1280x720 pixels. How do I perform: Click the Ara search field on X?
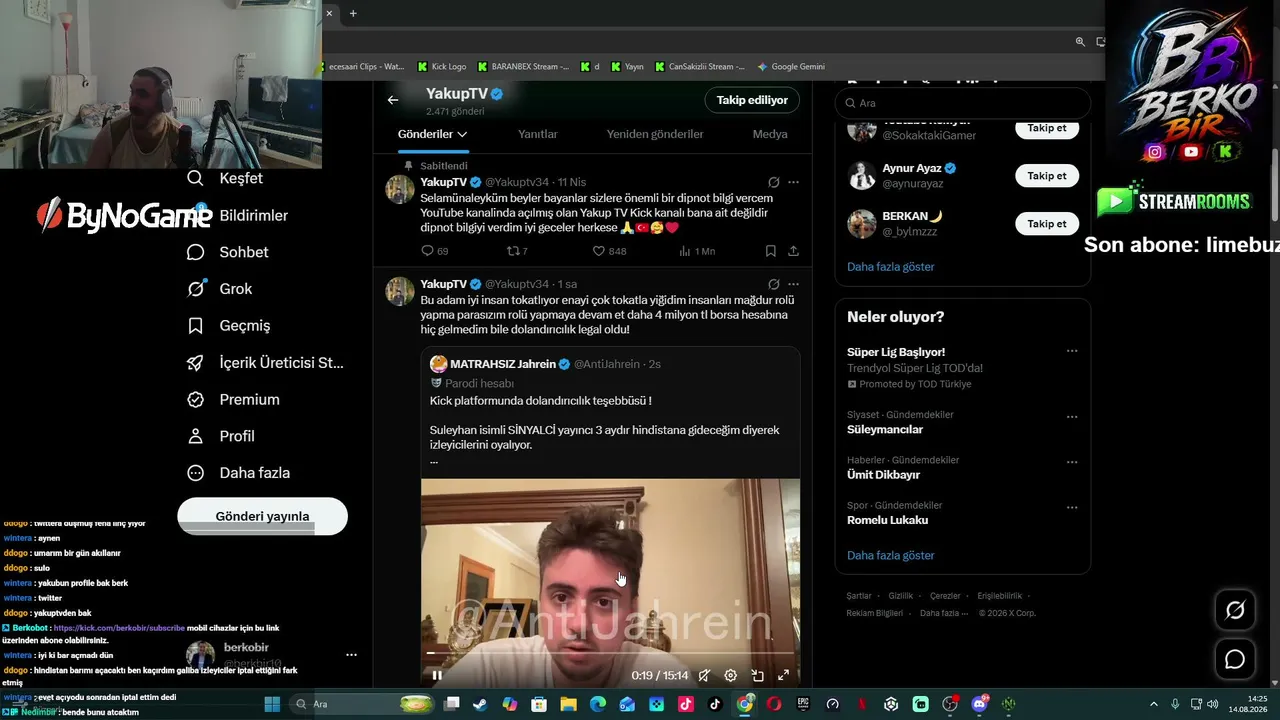(962, 103)
